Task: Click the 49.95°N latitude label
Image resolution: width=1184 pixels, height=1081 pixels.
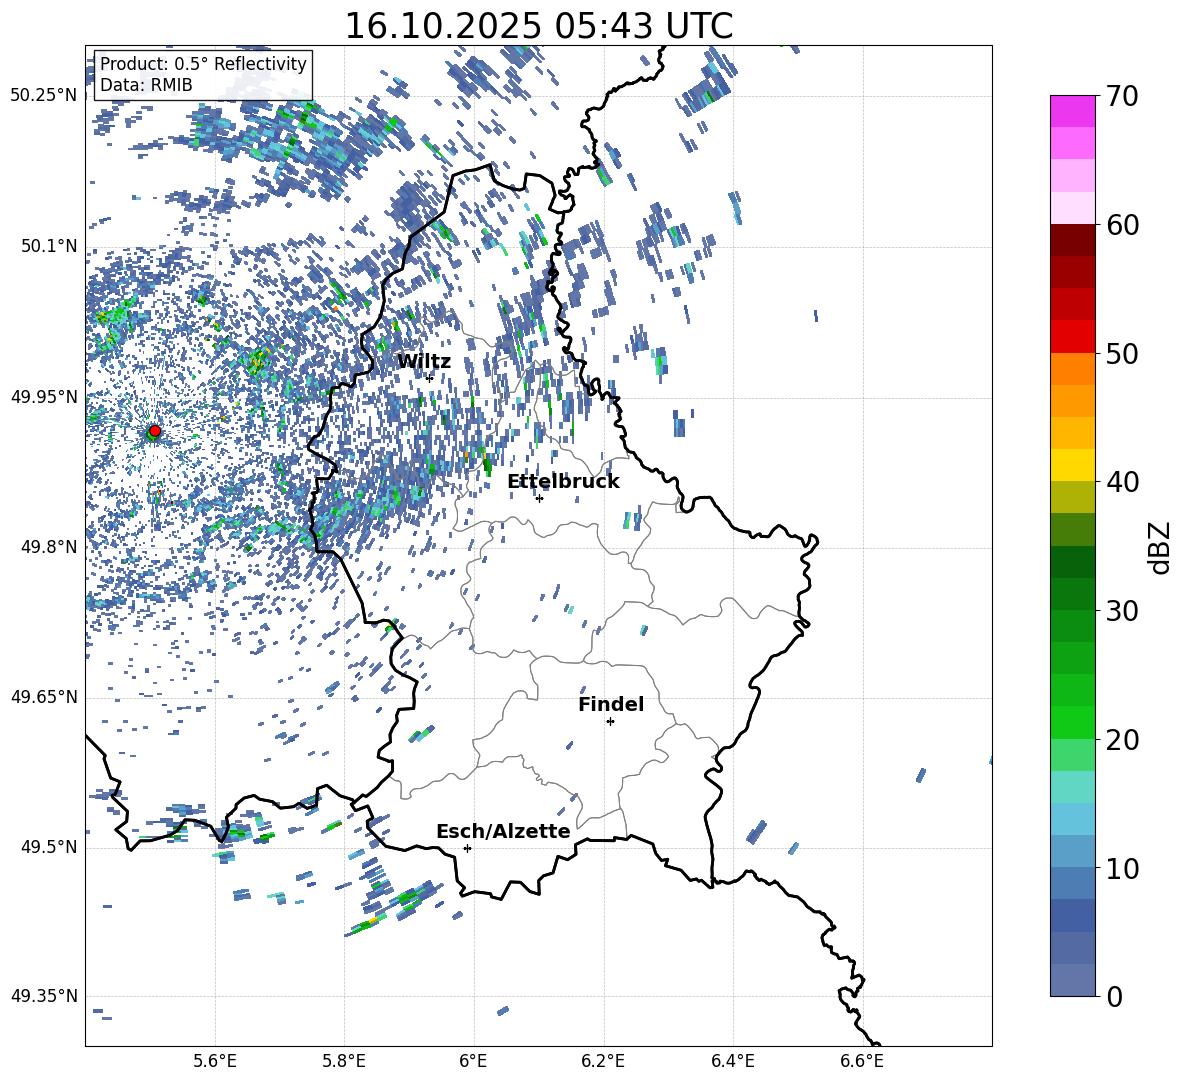Action: click(44, 396)
